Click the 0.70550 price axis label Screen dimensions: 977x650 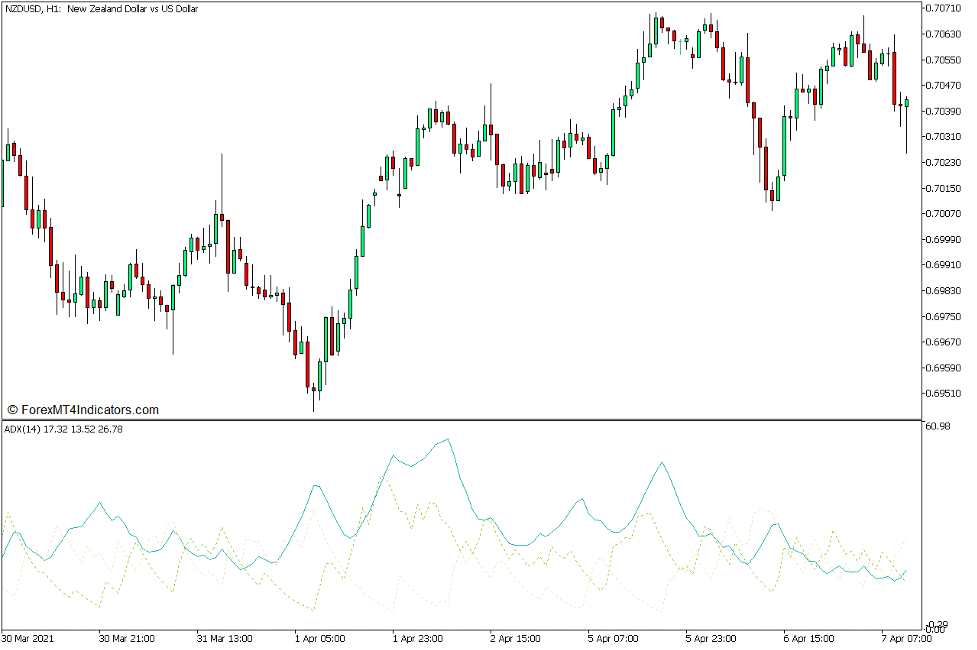coord(943,60)
